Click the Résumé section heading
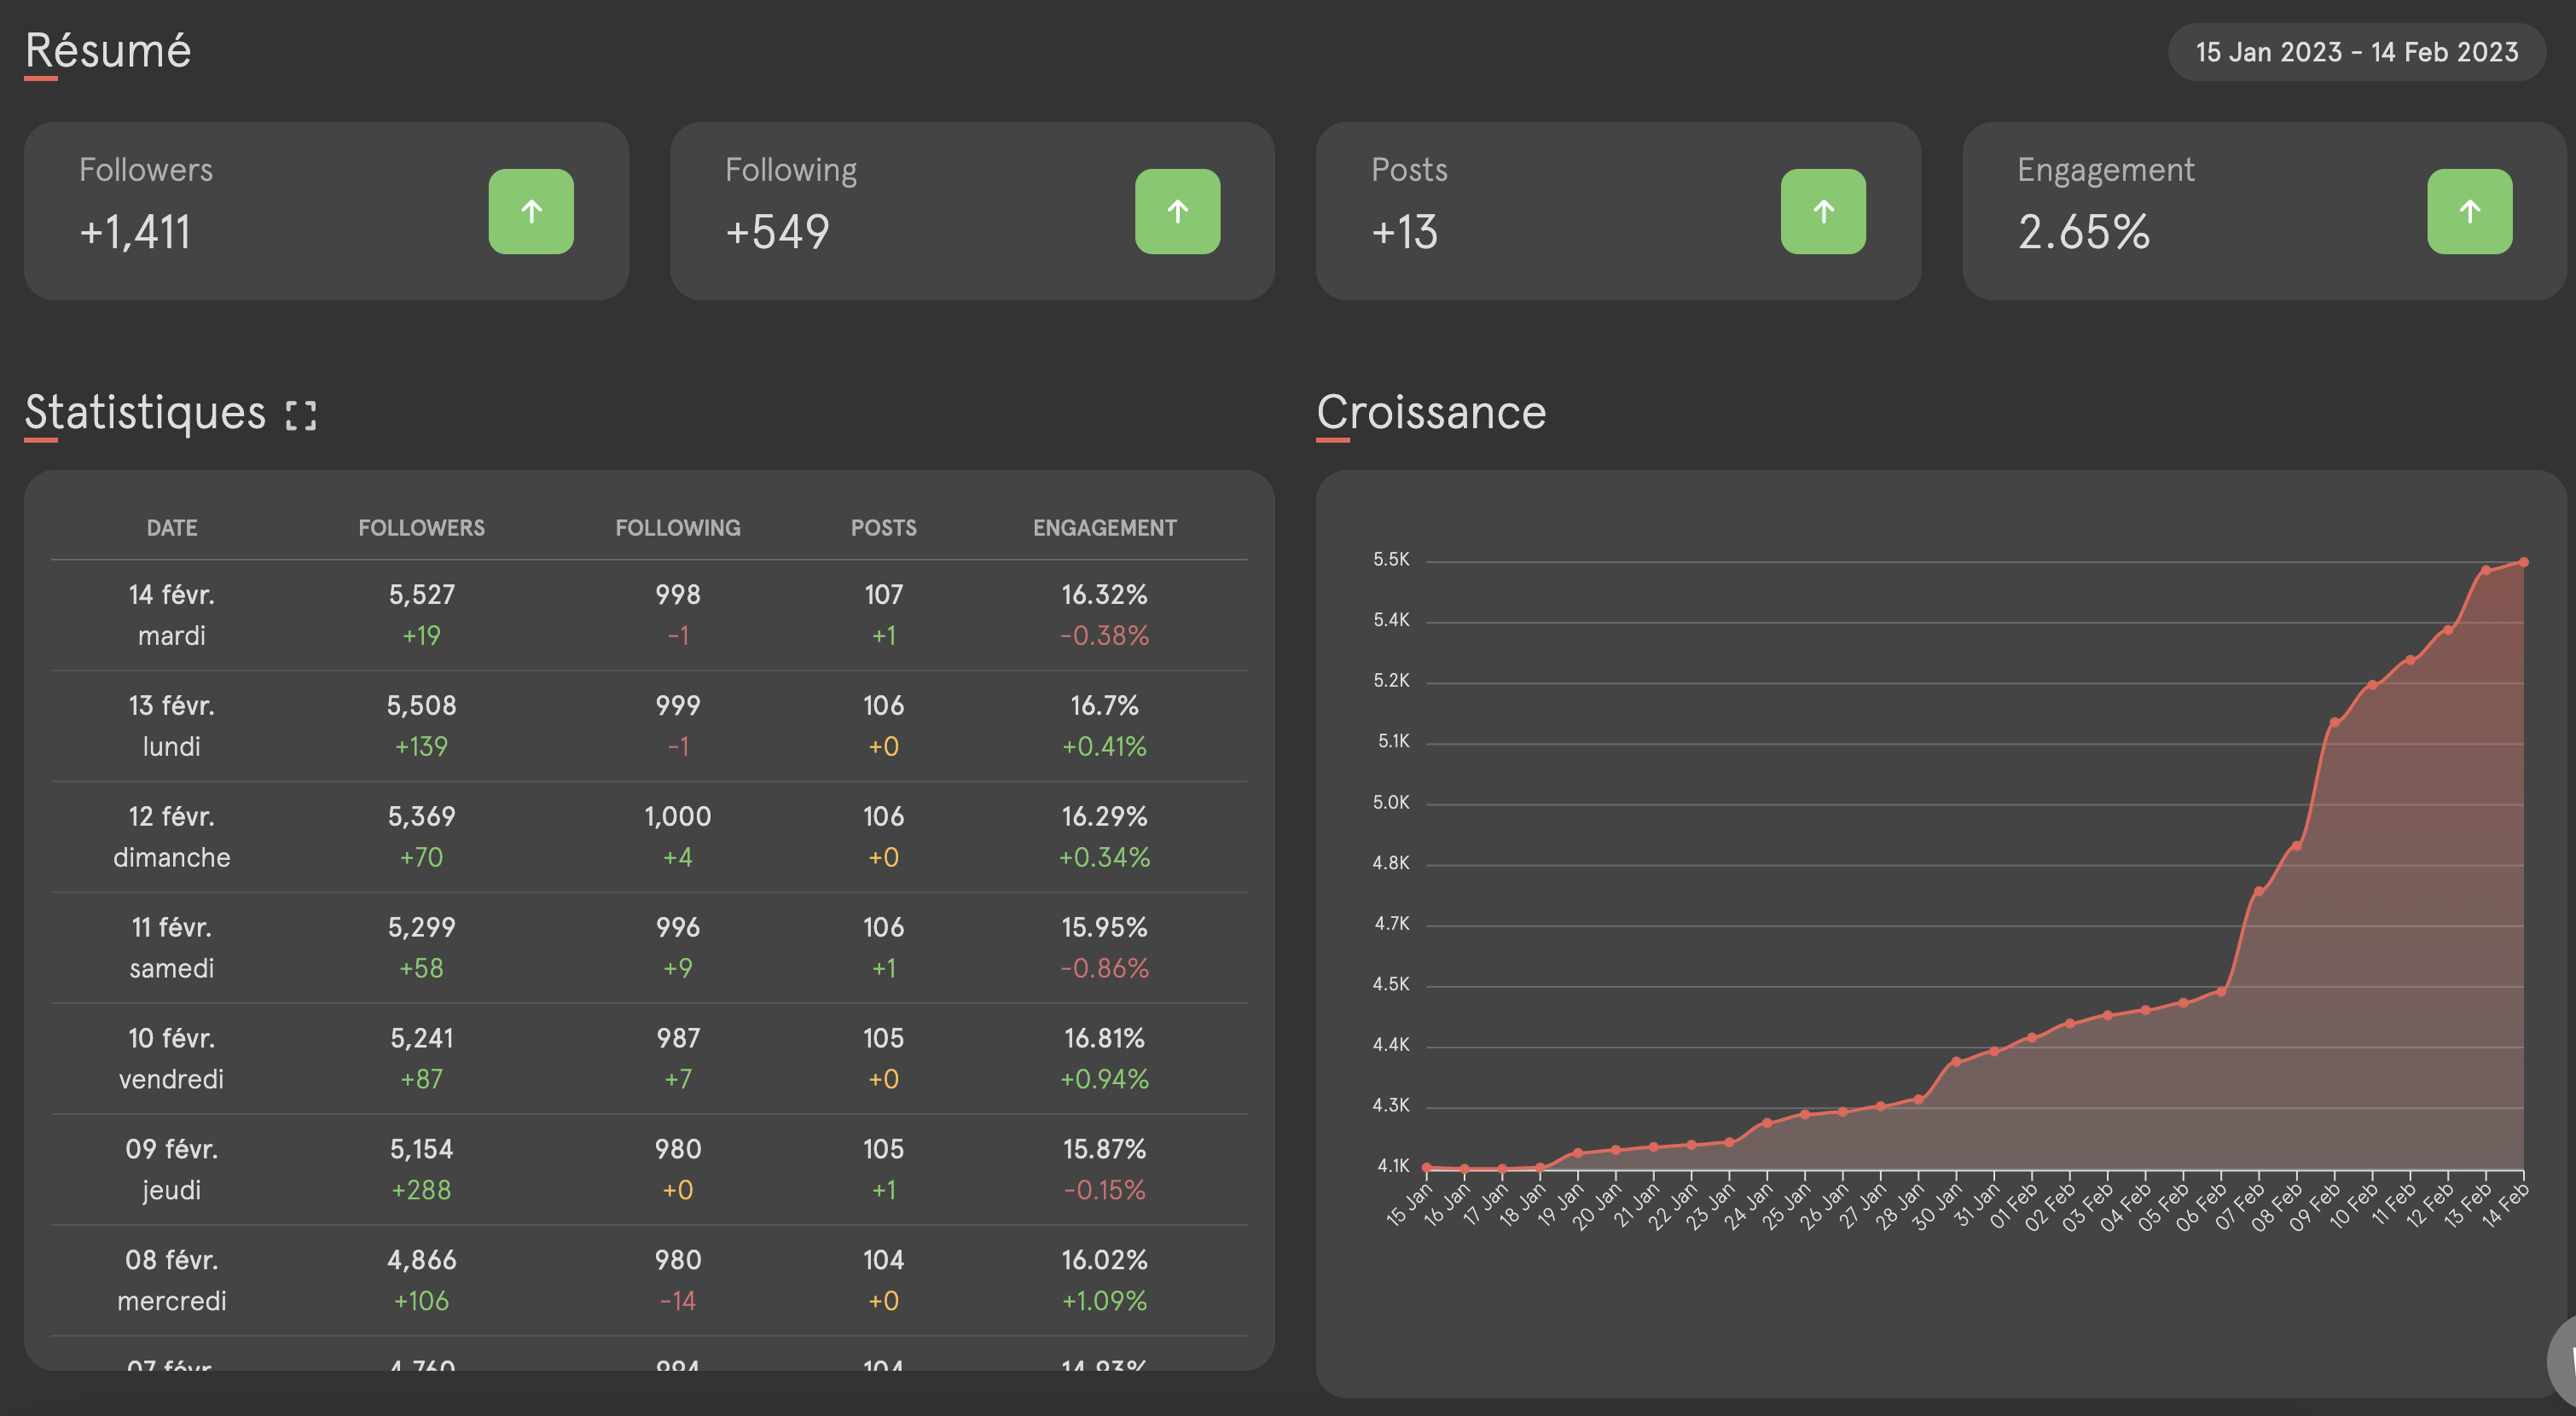The image size is (2576, 1416). (x=108, y=50)
